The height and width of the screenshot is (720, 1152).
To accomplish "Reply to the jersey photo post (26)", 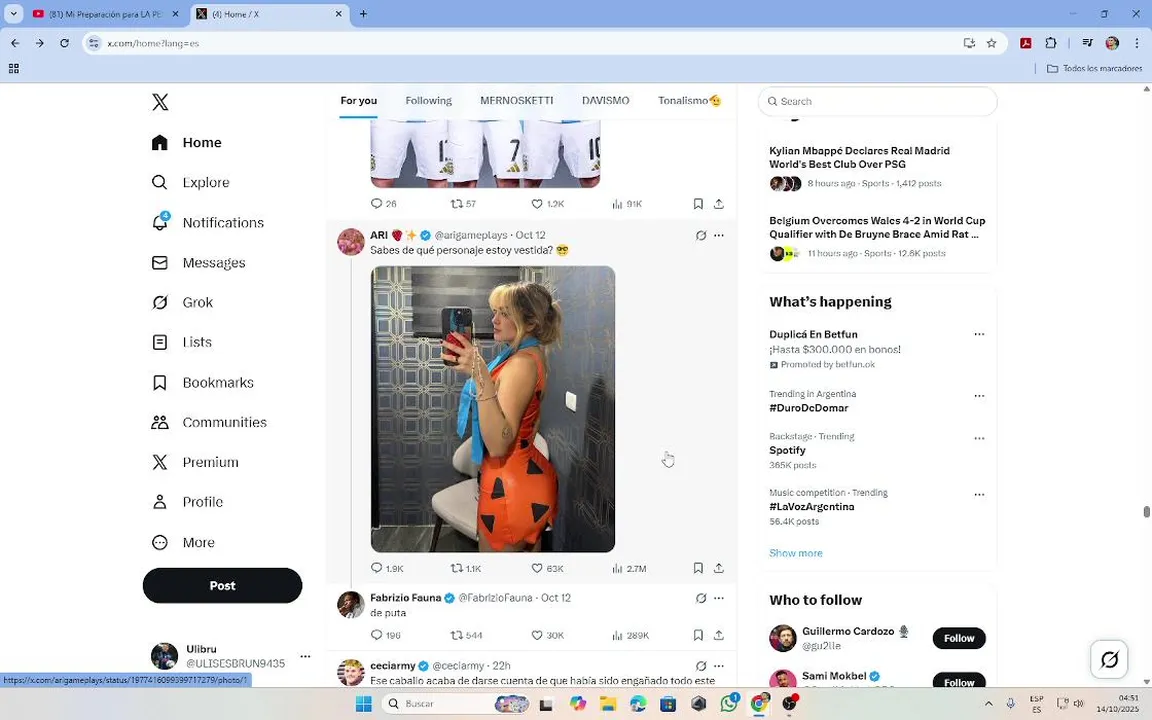I will (x=384, y=204).
